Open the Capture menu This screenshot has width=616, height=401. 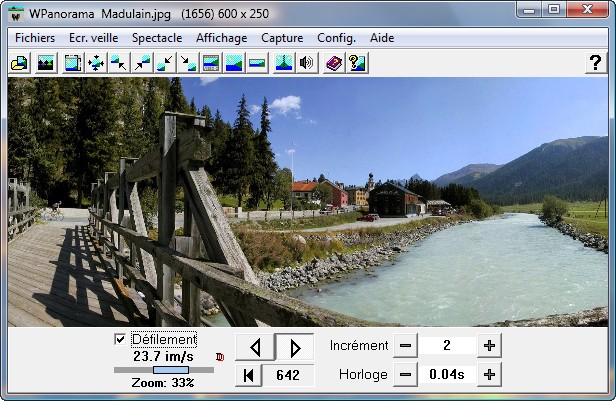pyautogui.click(x=282, y=38)
